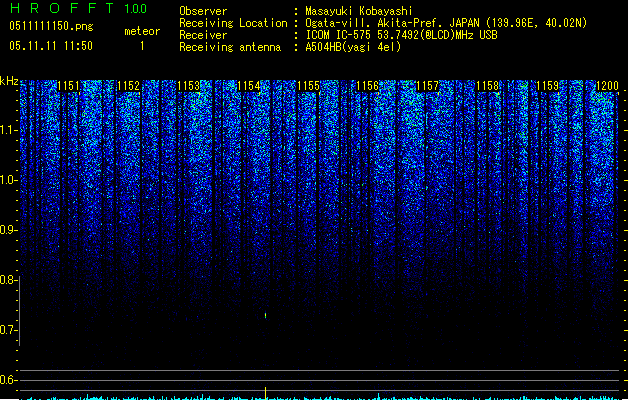The height and width of the screenshot is (400, 629).
Task: Click the 0.7 kHz axis label
Action: click(x=8, y=330)
